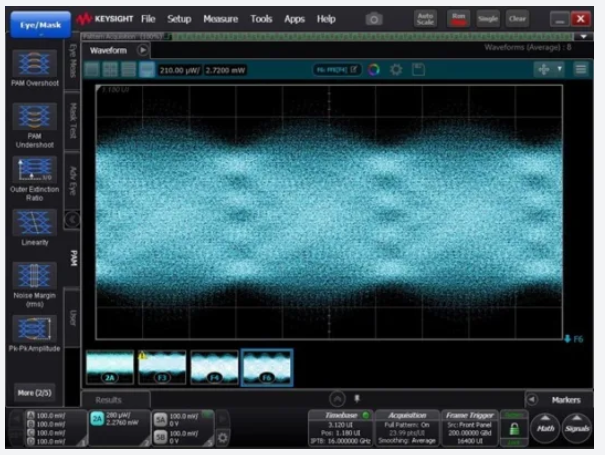Select the PAM Undershoot measurement icon
The width and height of the screenshot is (605, 455).
click(x=35, y=116)
